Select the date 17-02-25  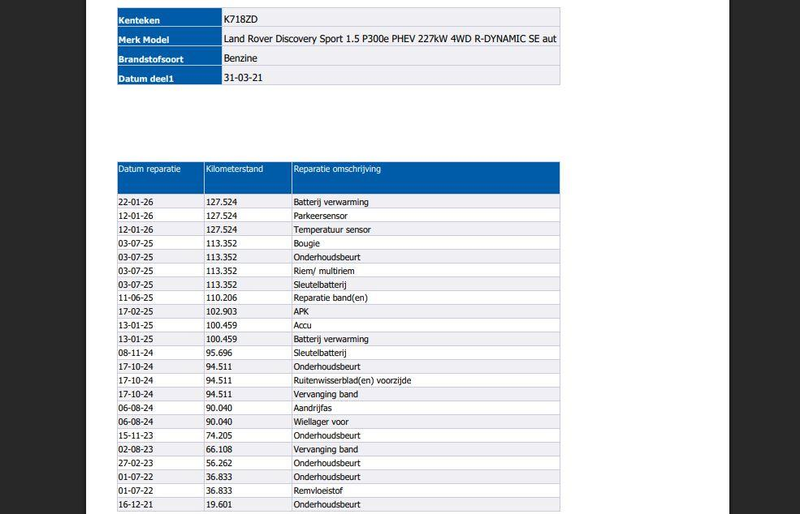pos(136,311)
